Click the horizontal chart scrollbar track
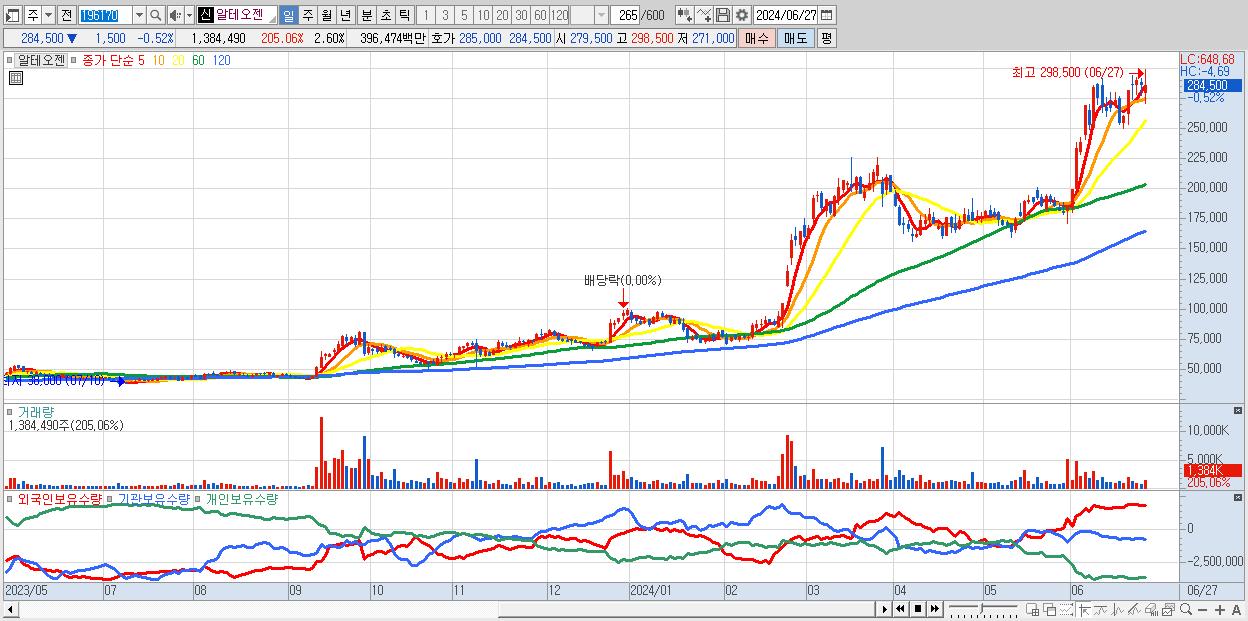1248x621 pixels. pyautogui.click(x=446, y=609)
